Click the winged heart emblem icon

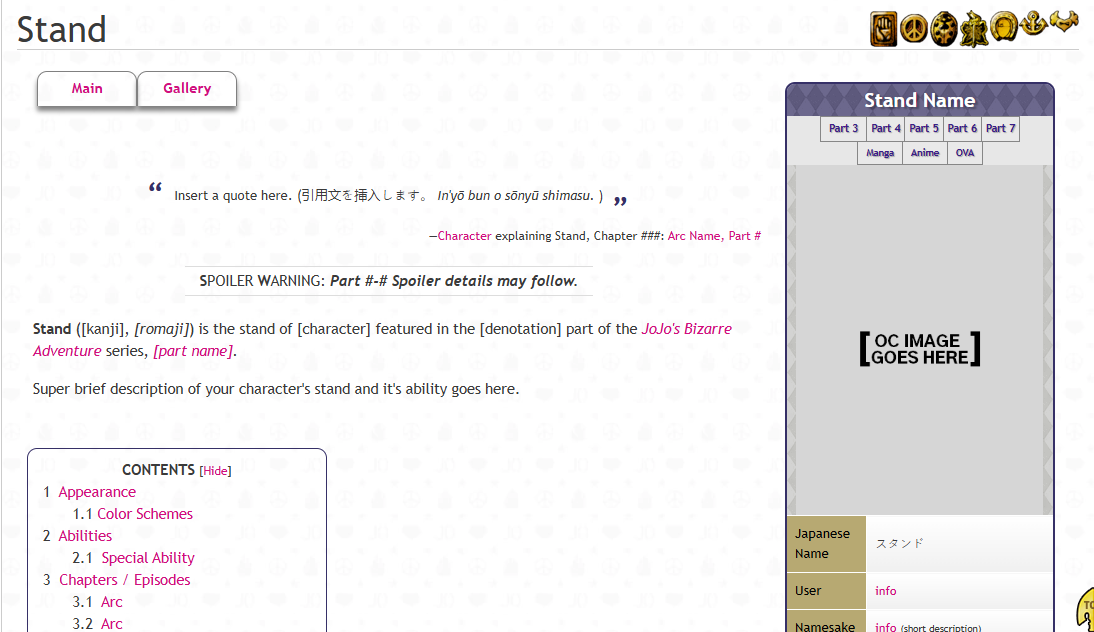tap(1064, 21)
